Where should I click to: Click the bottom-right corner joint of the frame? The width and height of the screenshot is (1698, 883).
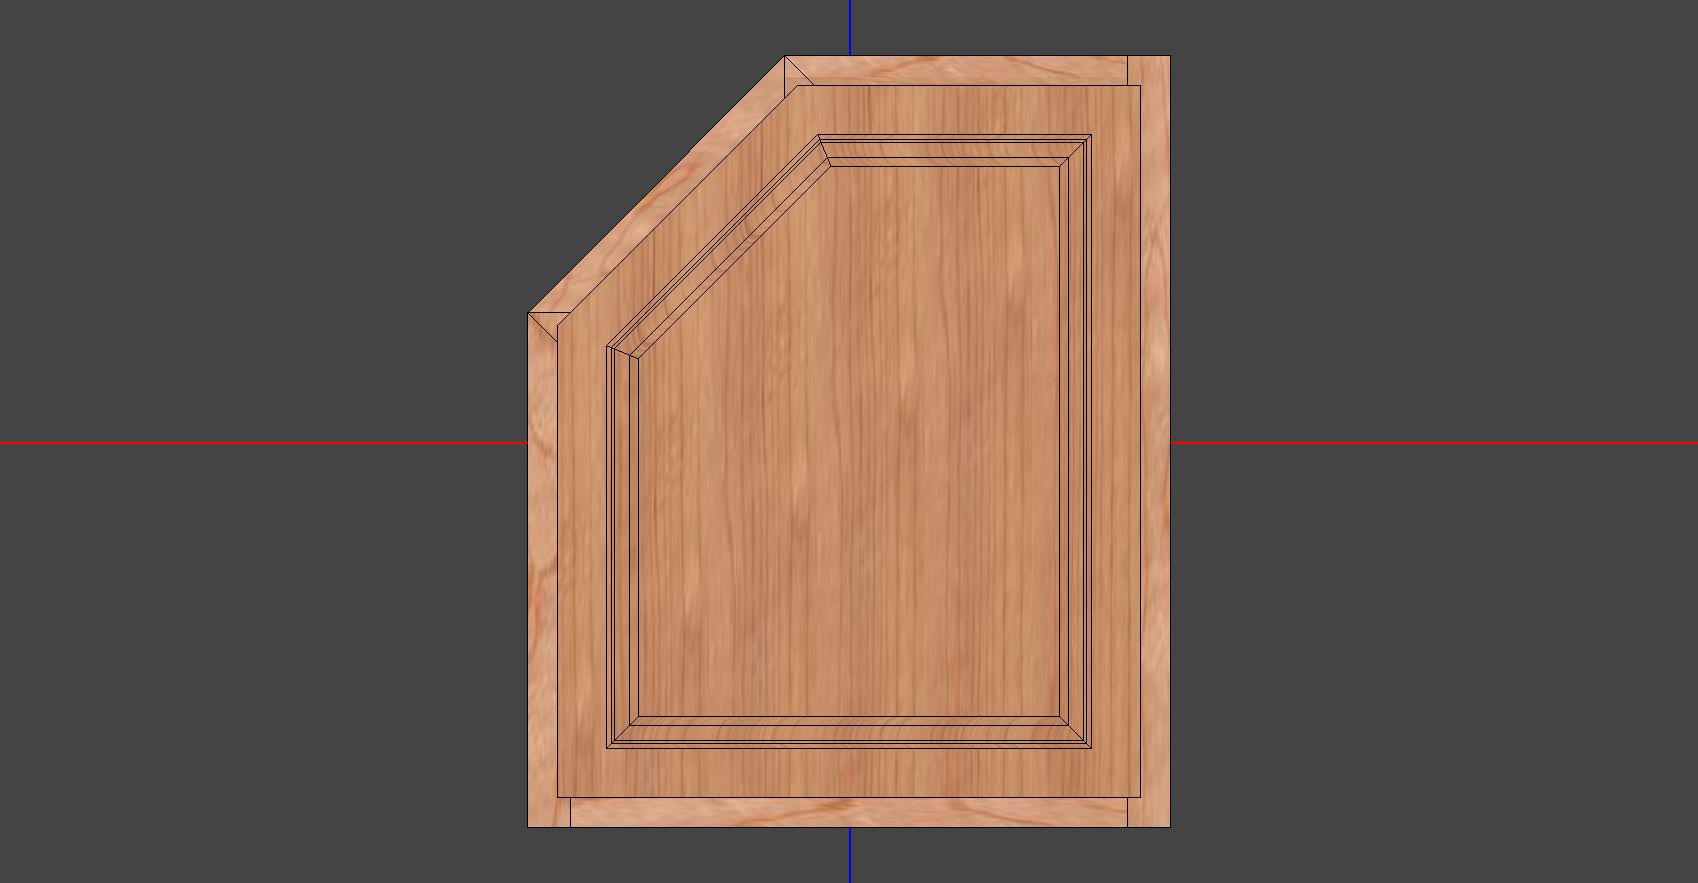pyautogui.click(x=1148, y=812)
